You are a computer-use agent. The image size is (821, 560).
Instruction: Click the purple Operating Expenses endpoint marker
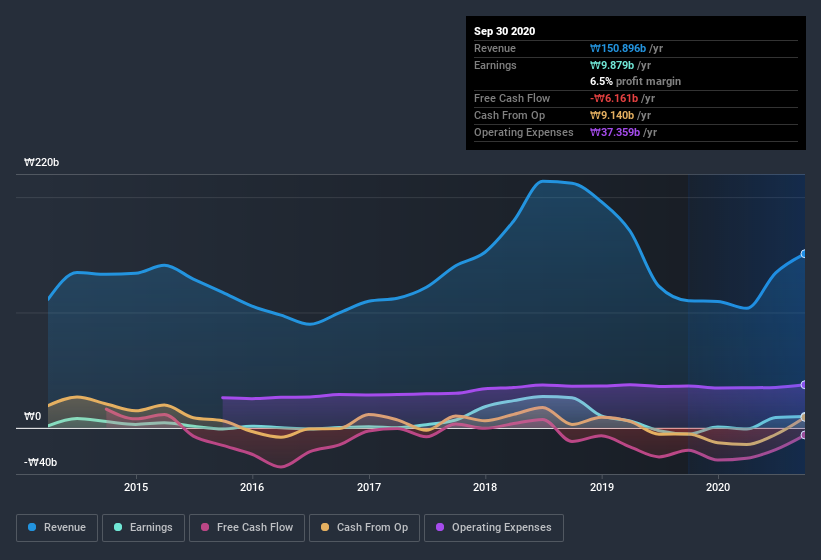pyautogui.click(x=804, y=385)
